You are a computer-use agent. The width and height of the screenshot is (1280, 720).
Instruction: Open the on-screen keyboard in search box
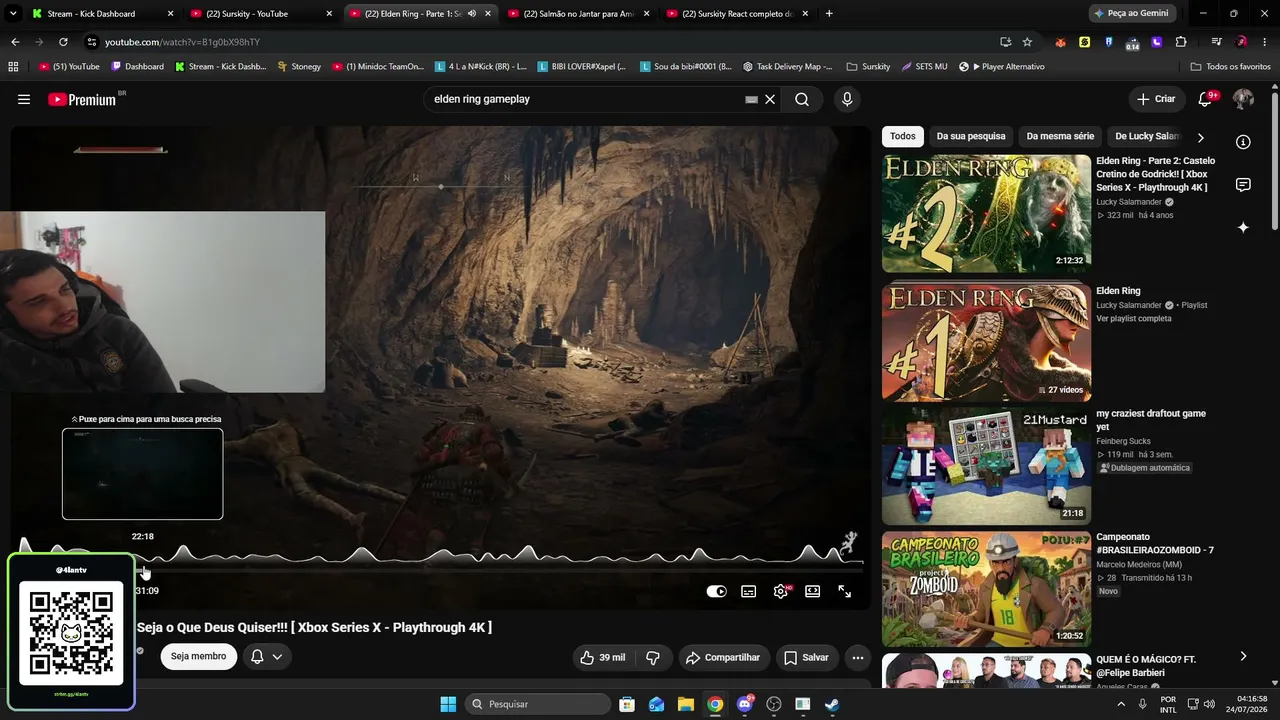752,99
